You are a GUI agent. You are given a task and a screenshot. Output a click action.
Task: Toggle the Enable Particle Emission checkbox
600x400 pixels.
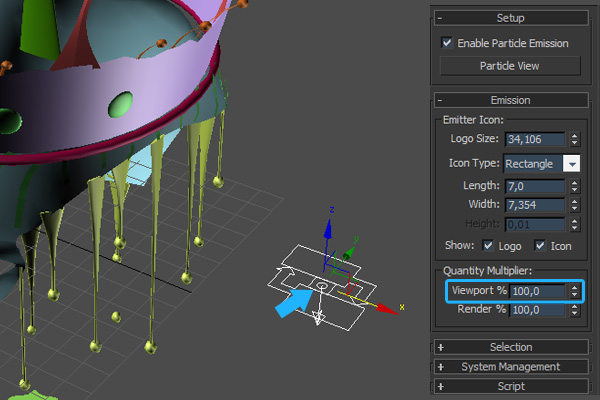tap(447, 44)
